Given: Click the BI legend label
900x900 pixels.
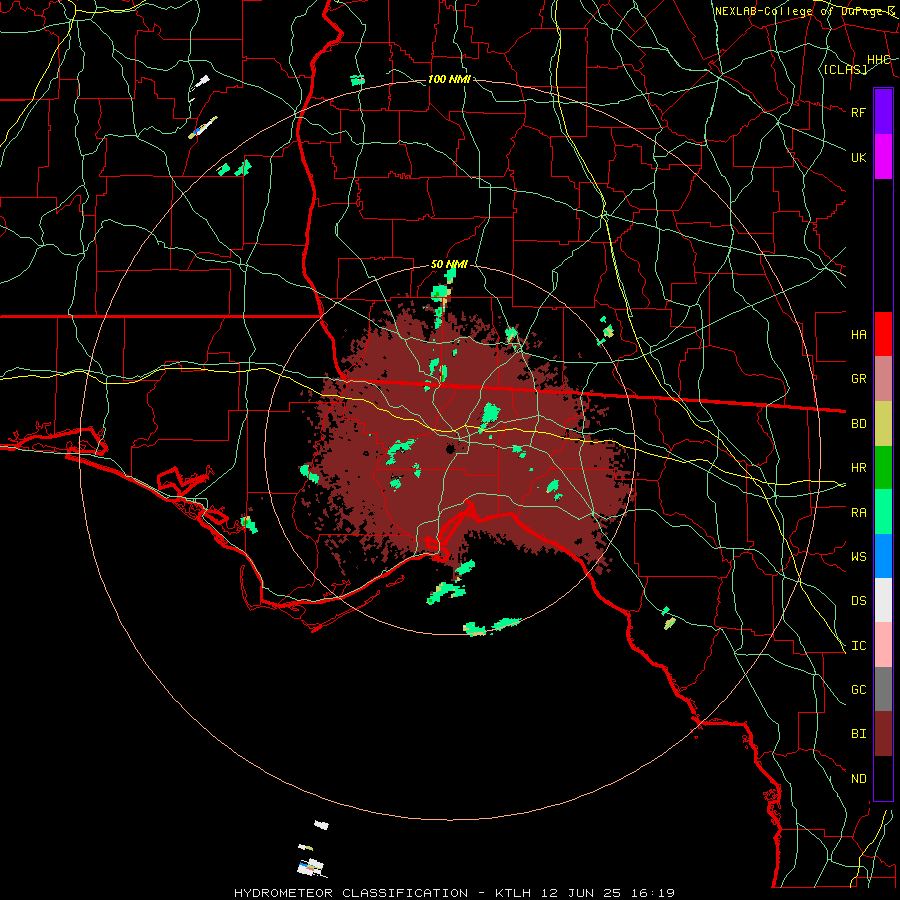Looking at the screenshot, I should (x=859, y=734).
